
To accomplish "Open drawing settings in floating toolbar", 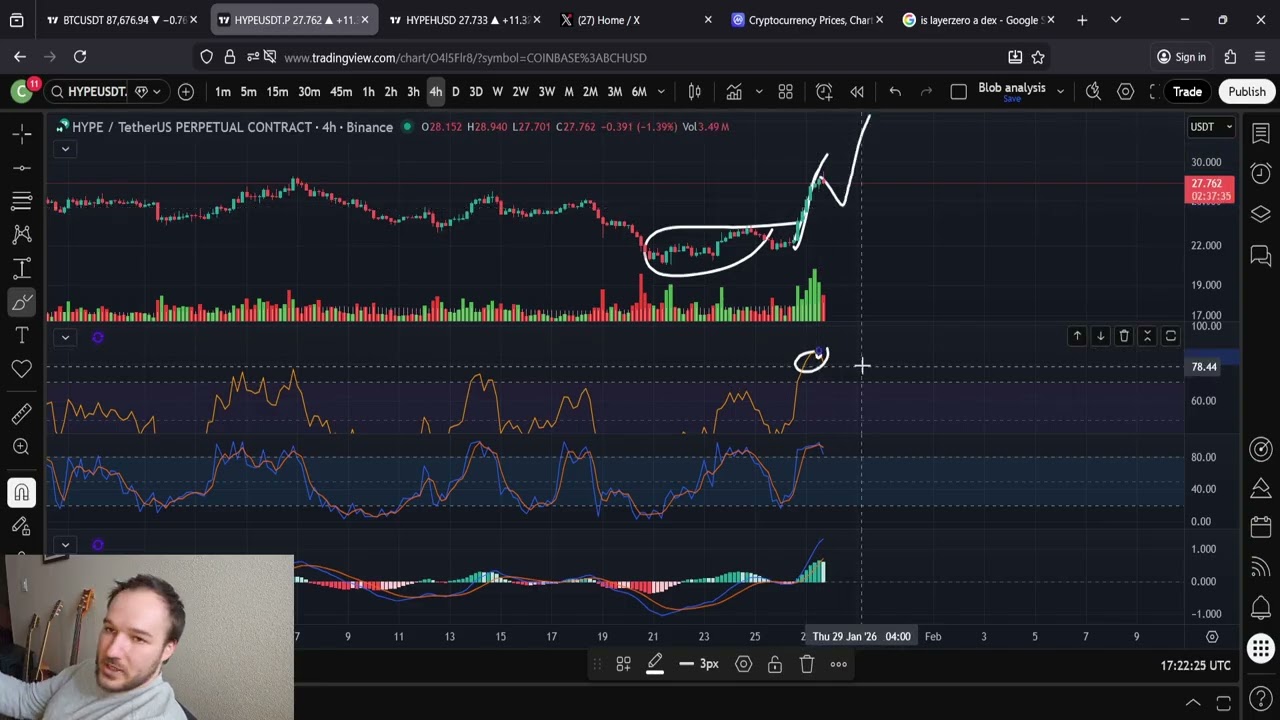I will (743, 664).
